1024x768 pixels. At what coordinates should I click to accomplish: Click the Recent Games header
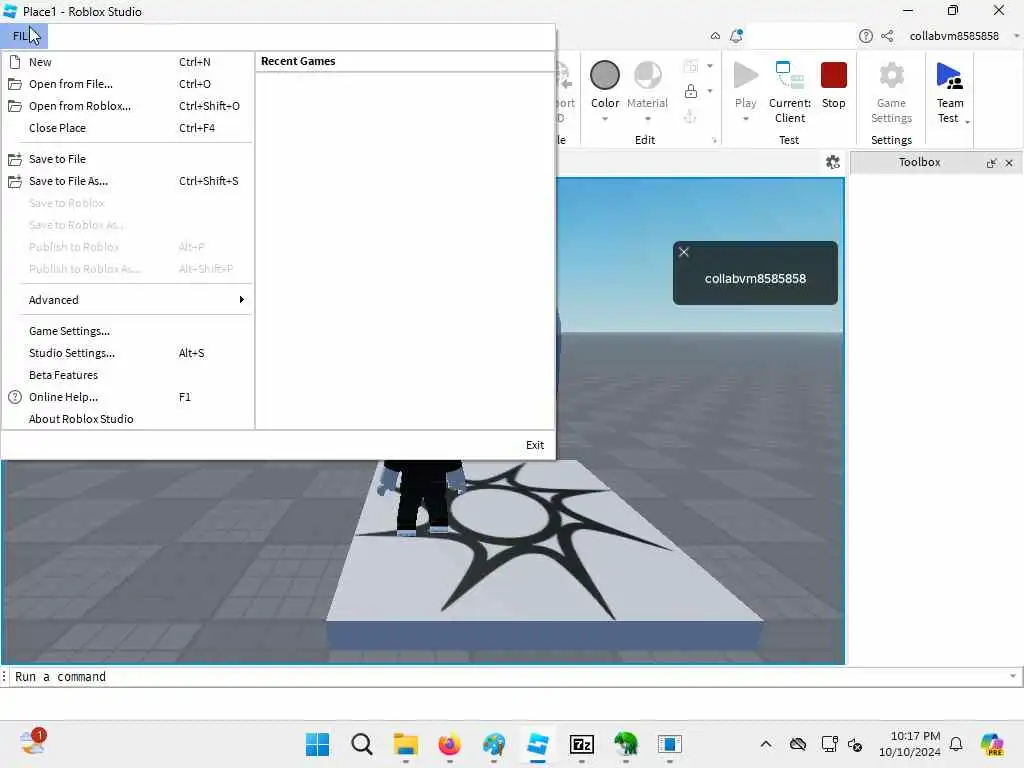point(298,61)
